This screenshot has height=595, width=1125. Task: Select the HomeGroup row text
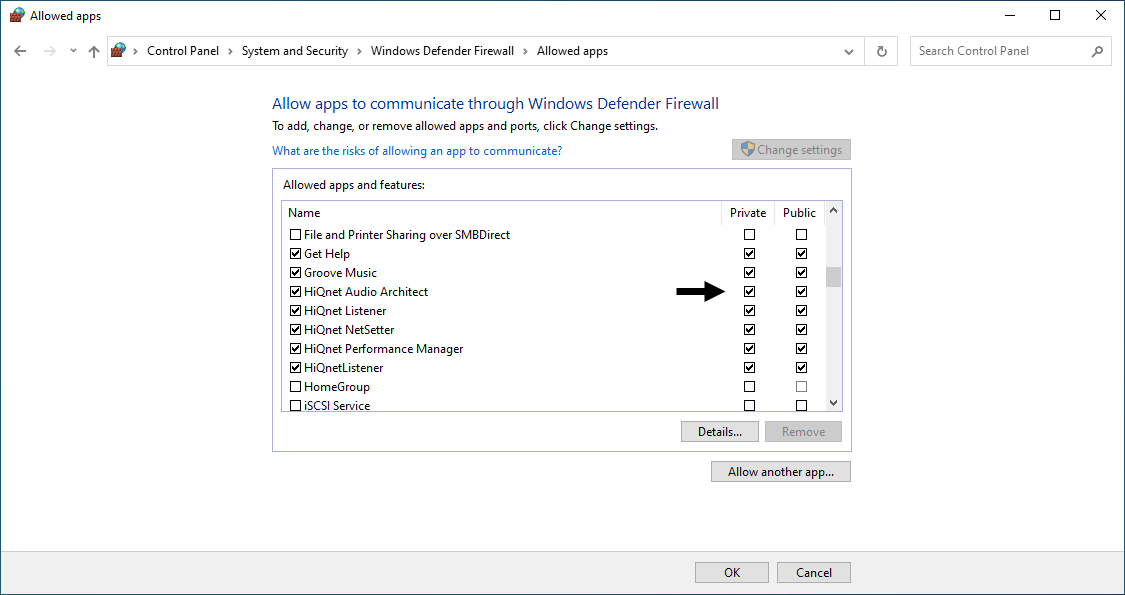[x=337, y=387]
